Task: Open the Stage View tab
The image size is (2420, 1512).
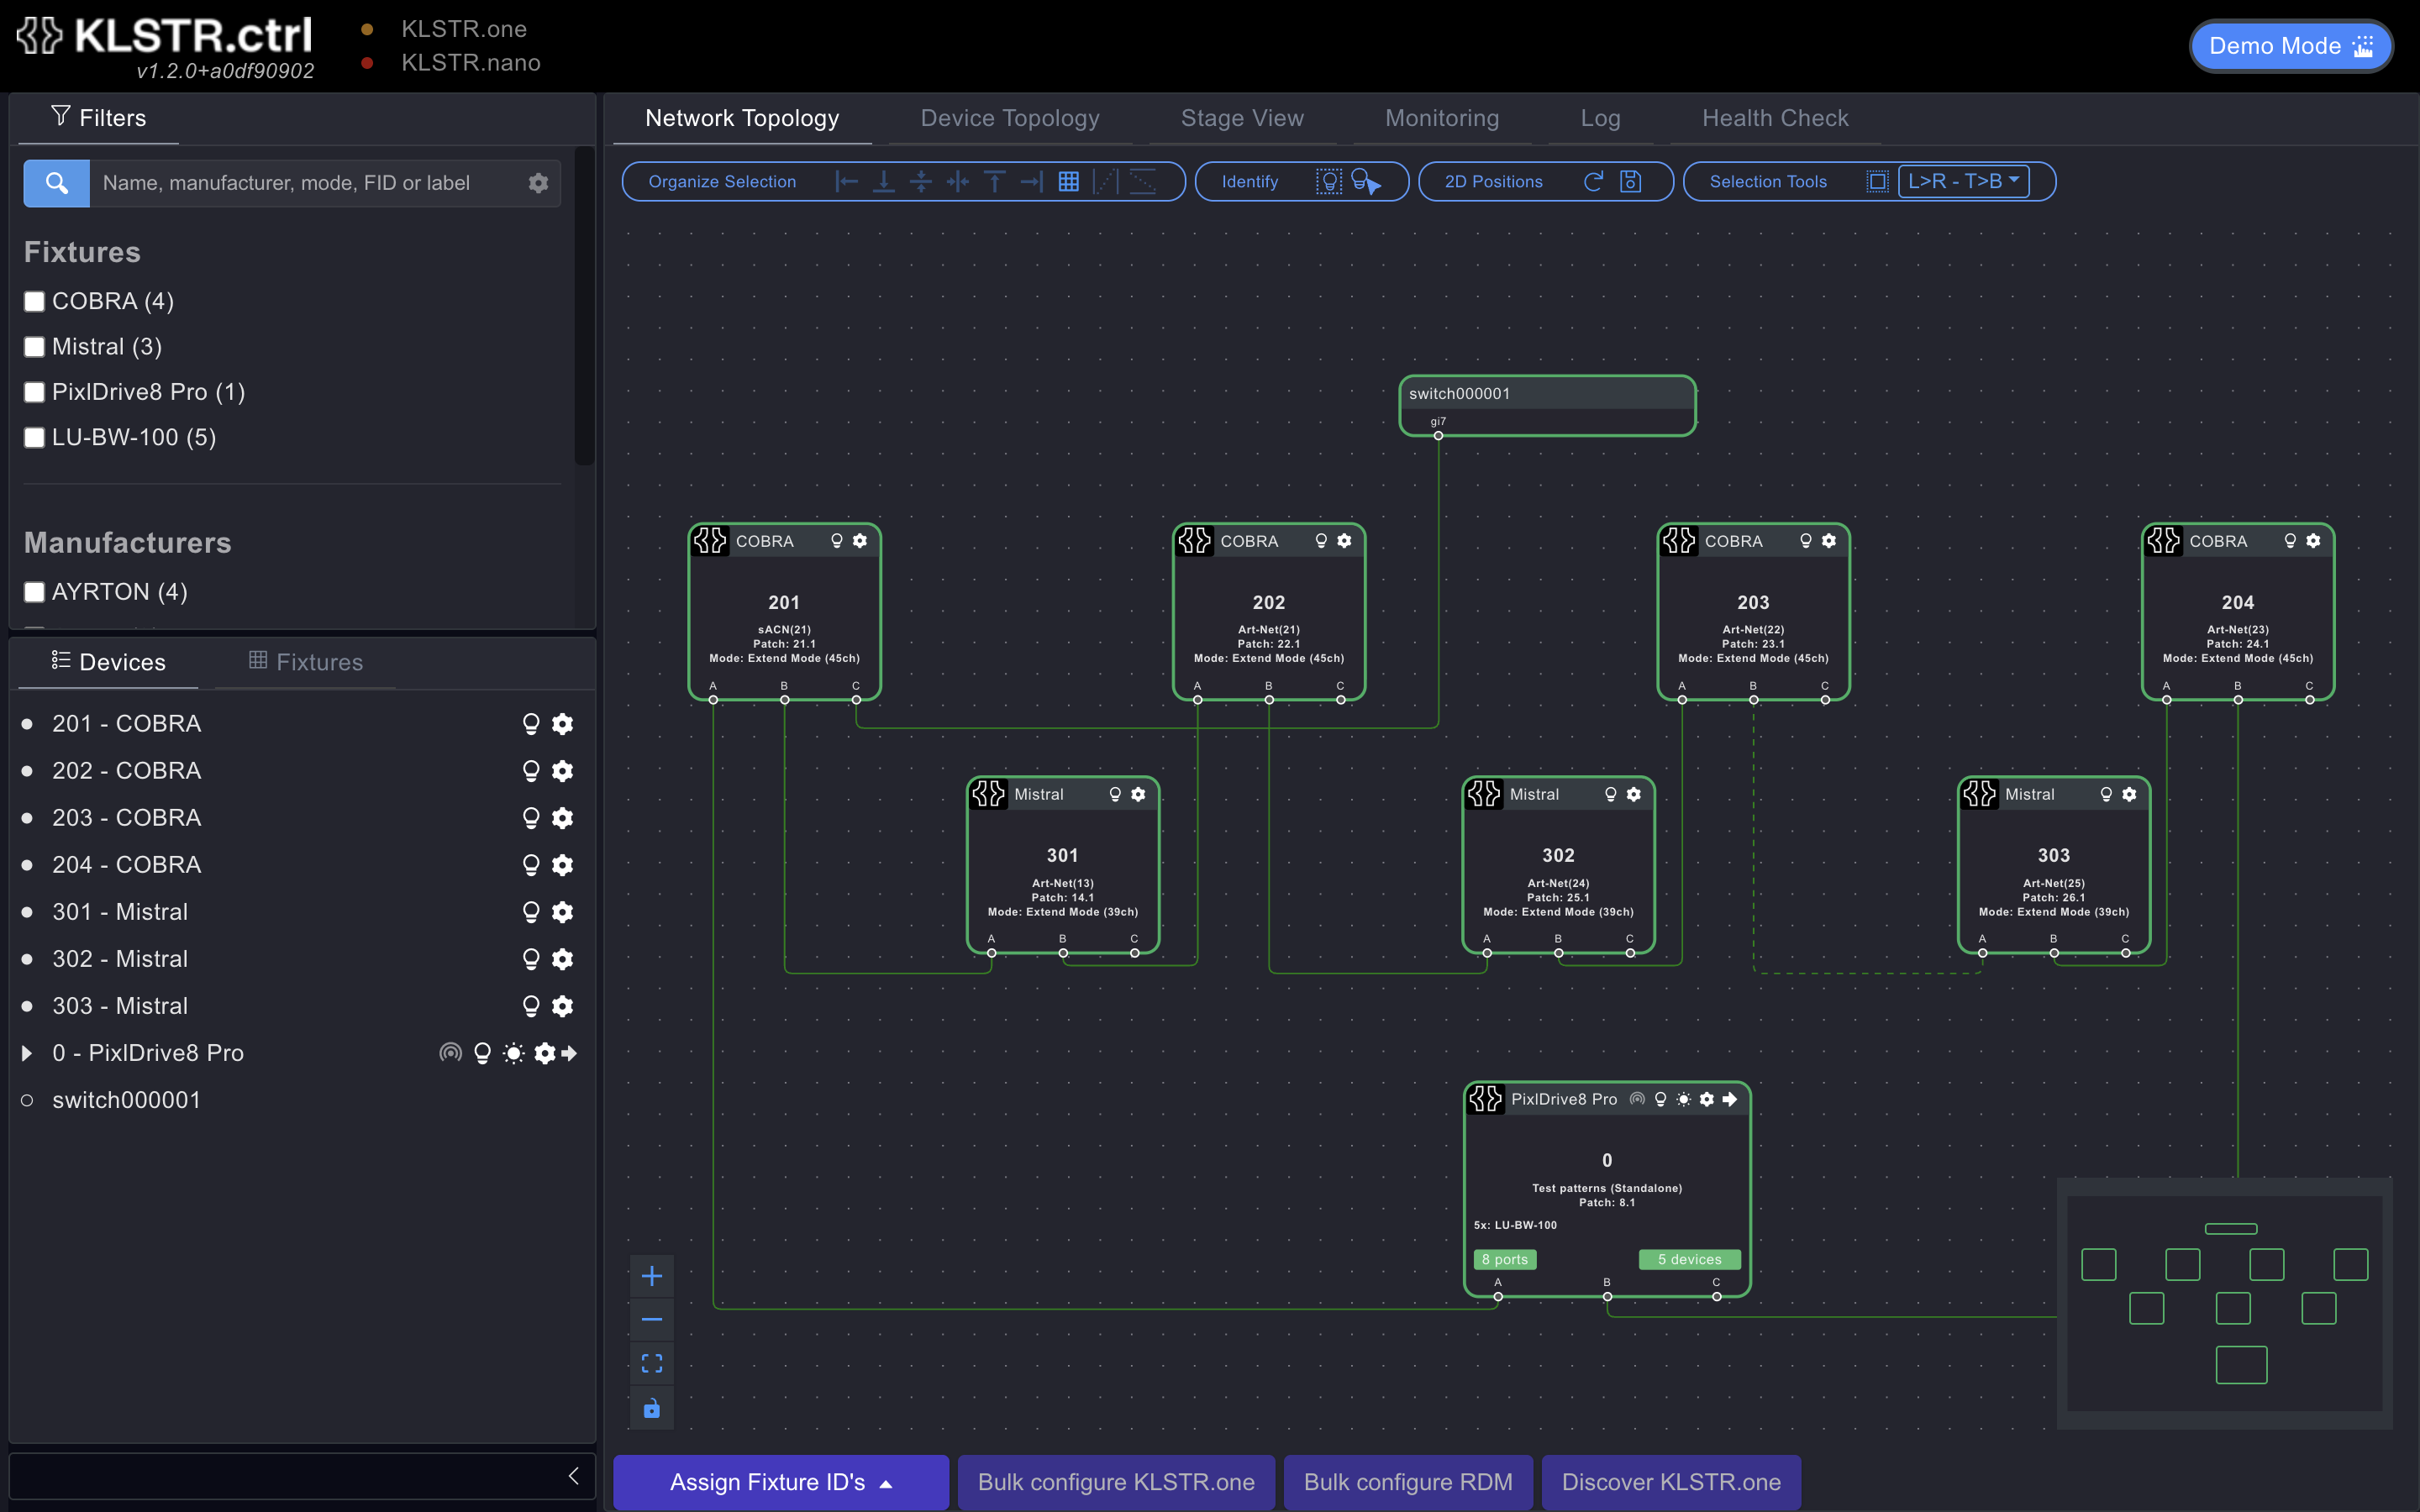Action: coord(1242,118)
